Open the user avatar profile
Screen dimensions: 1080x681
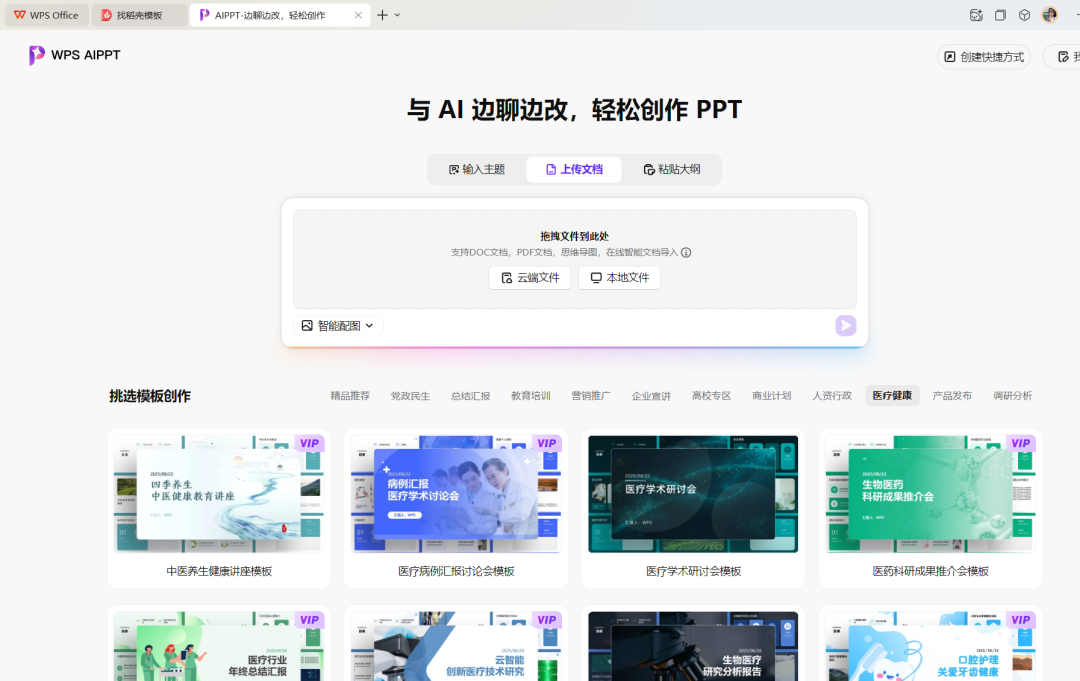[x=1049, y=15]
